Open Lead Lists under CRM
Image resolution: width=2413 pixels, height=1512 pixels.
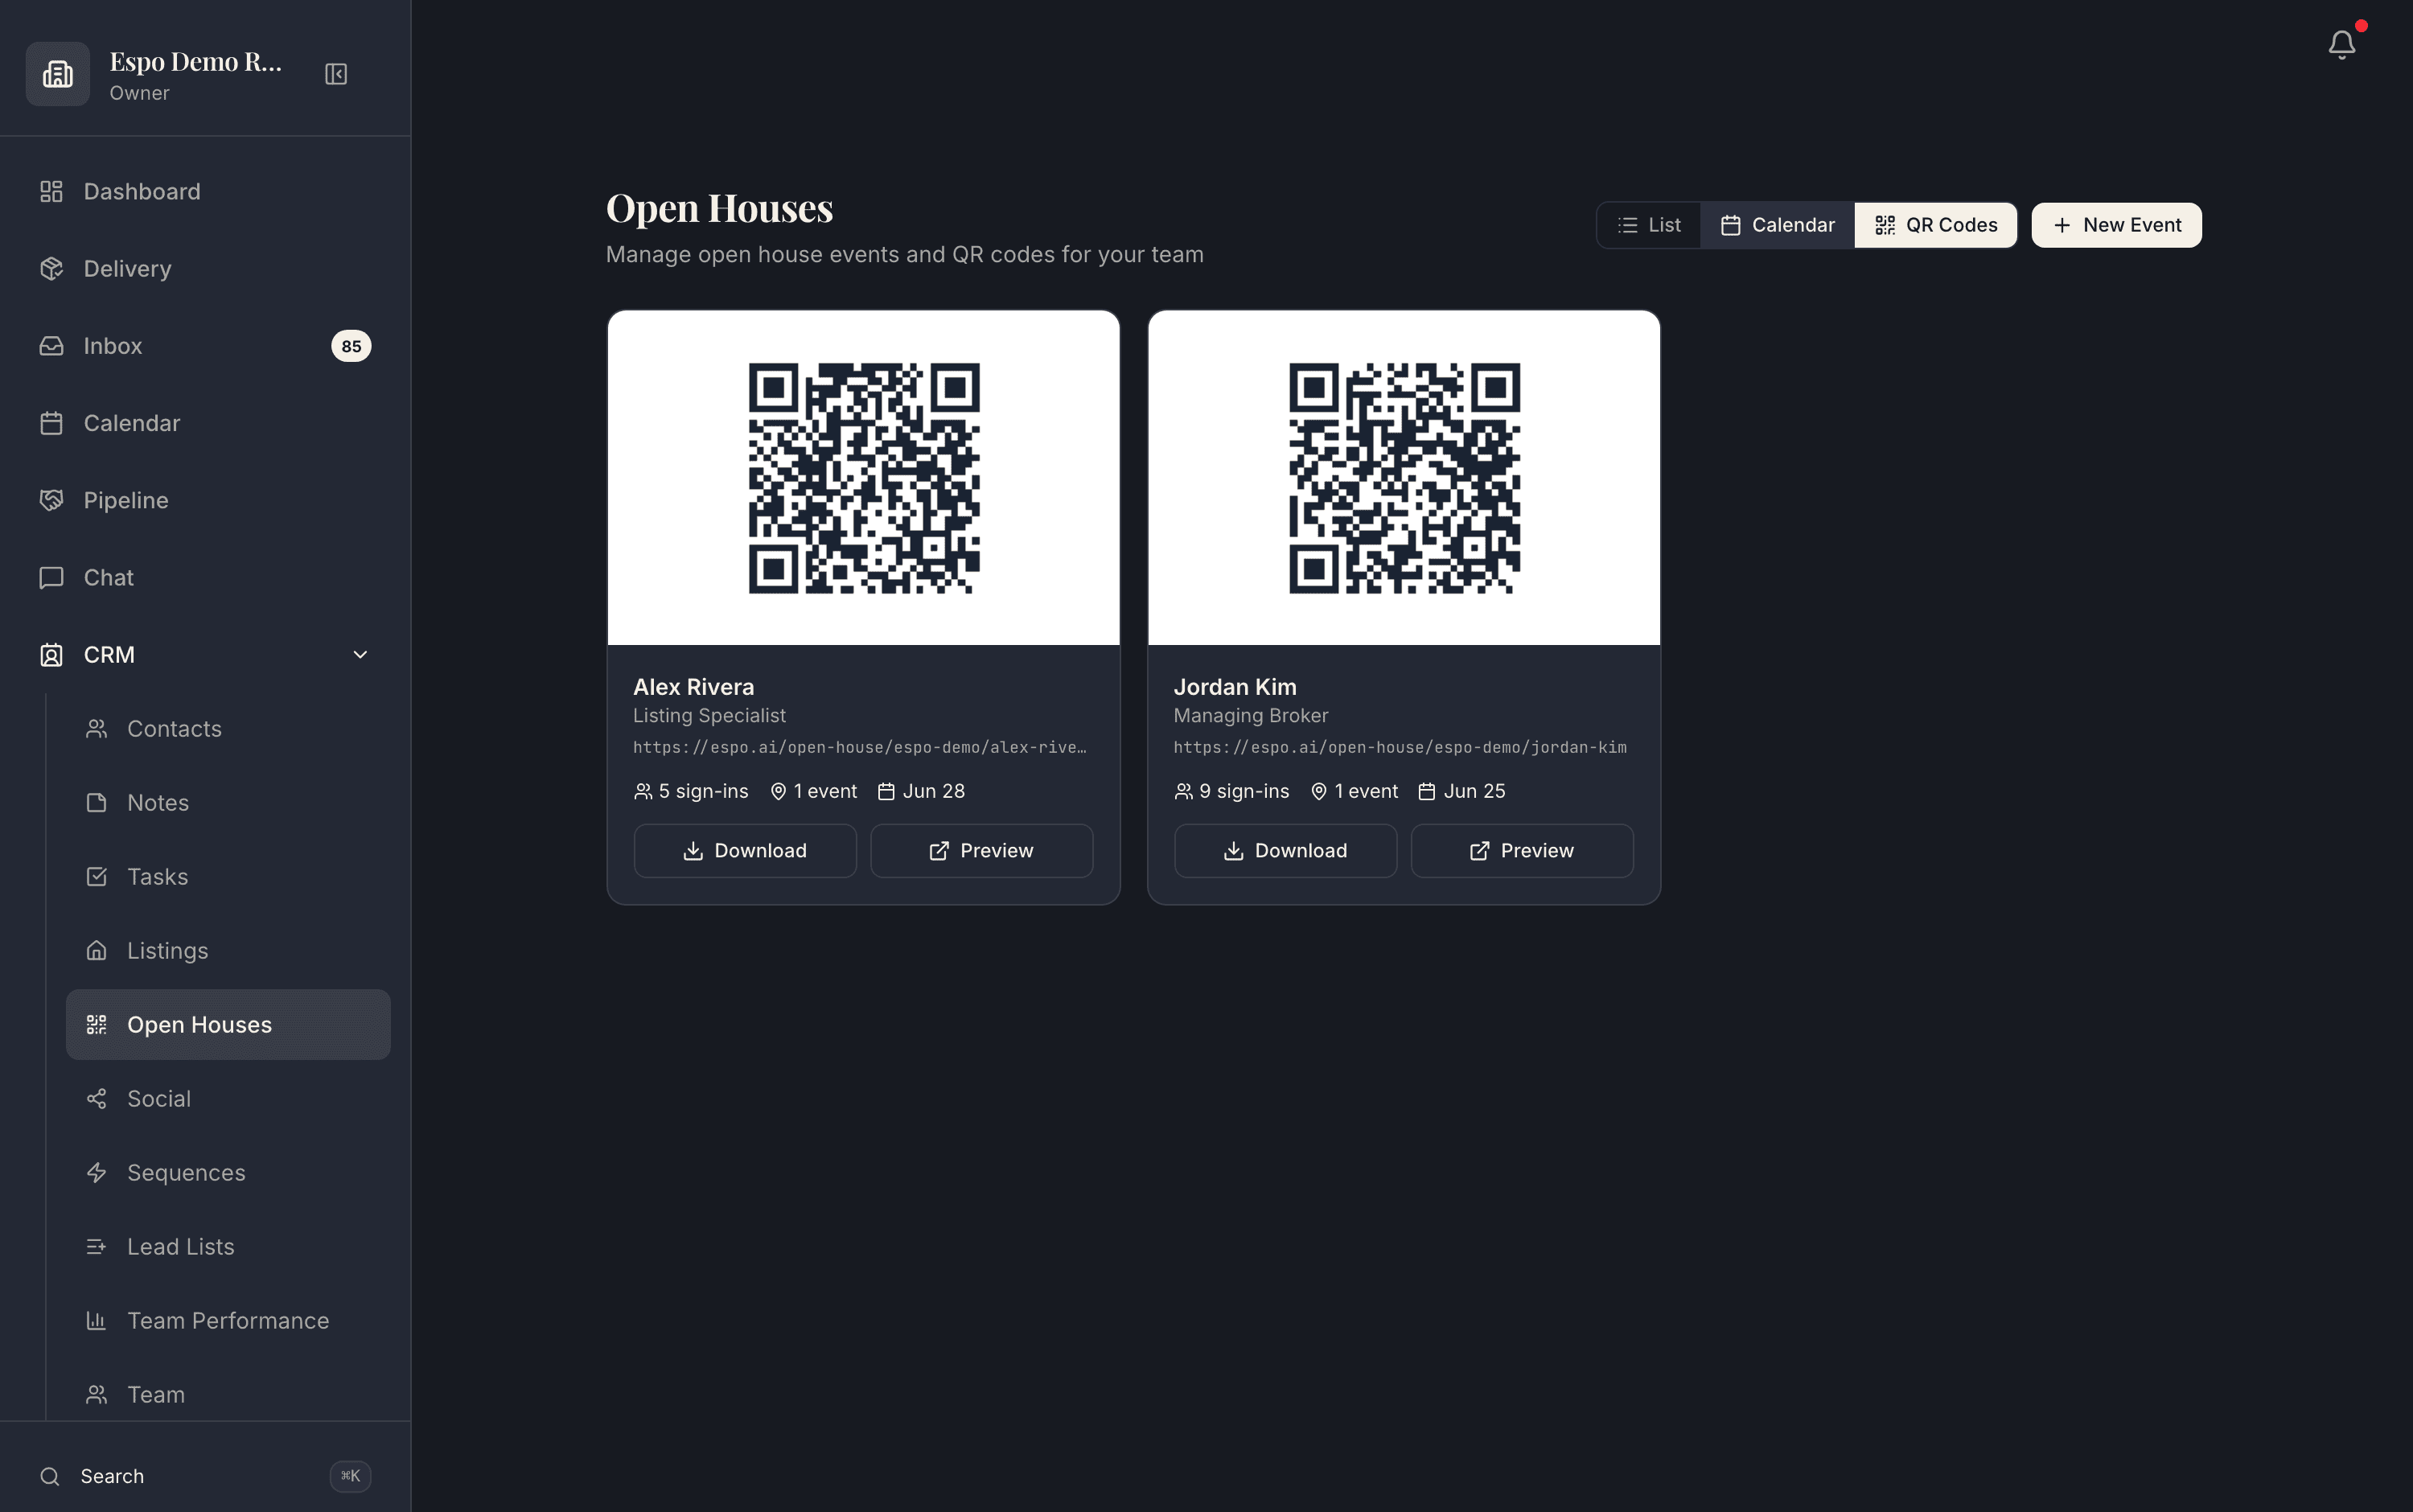coord(228,1247)
